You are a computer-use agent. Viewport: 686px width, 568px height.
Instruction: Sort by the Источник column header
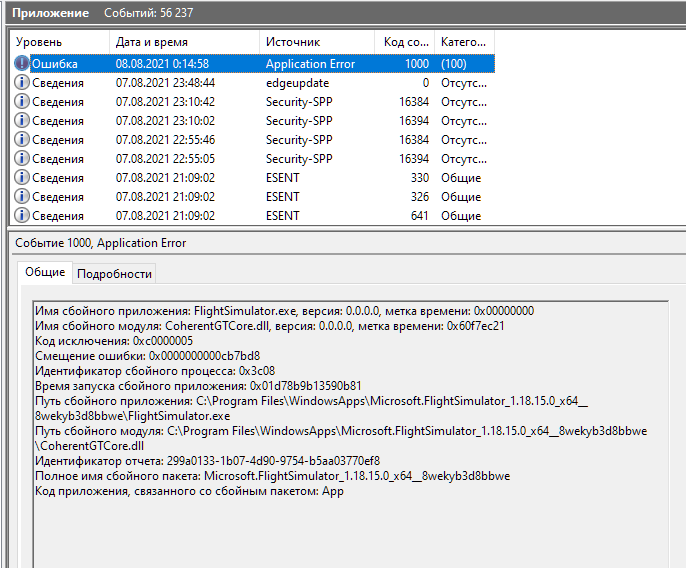coord(317,42)
